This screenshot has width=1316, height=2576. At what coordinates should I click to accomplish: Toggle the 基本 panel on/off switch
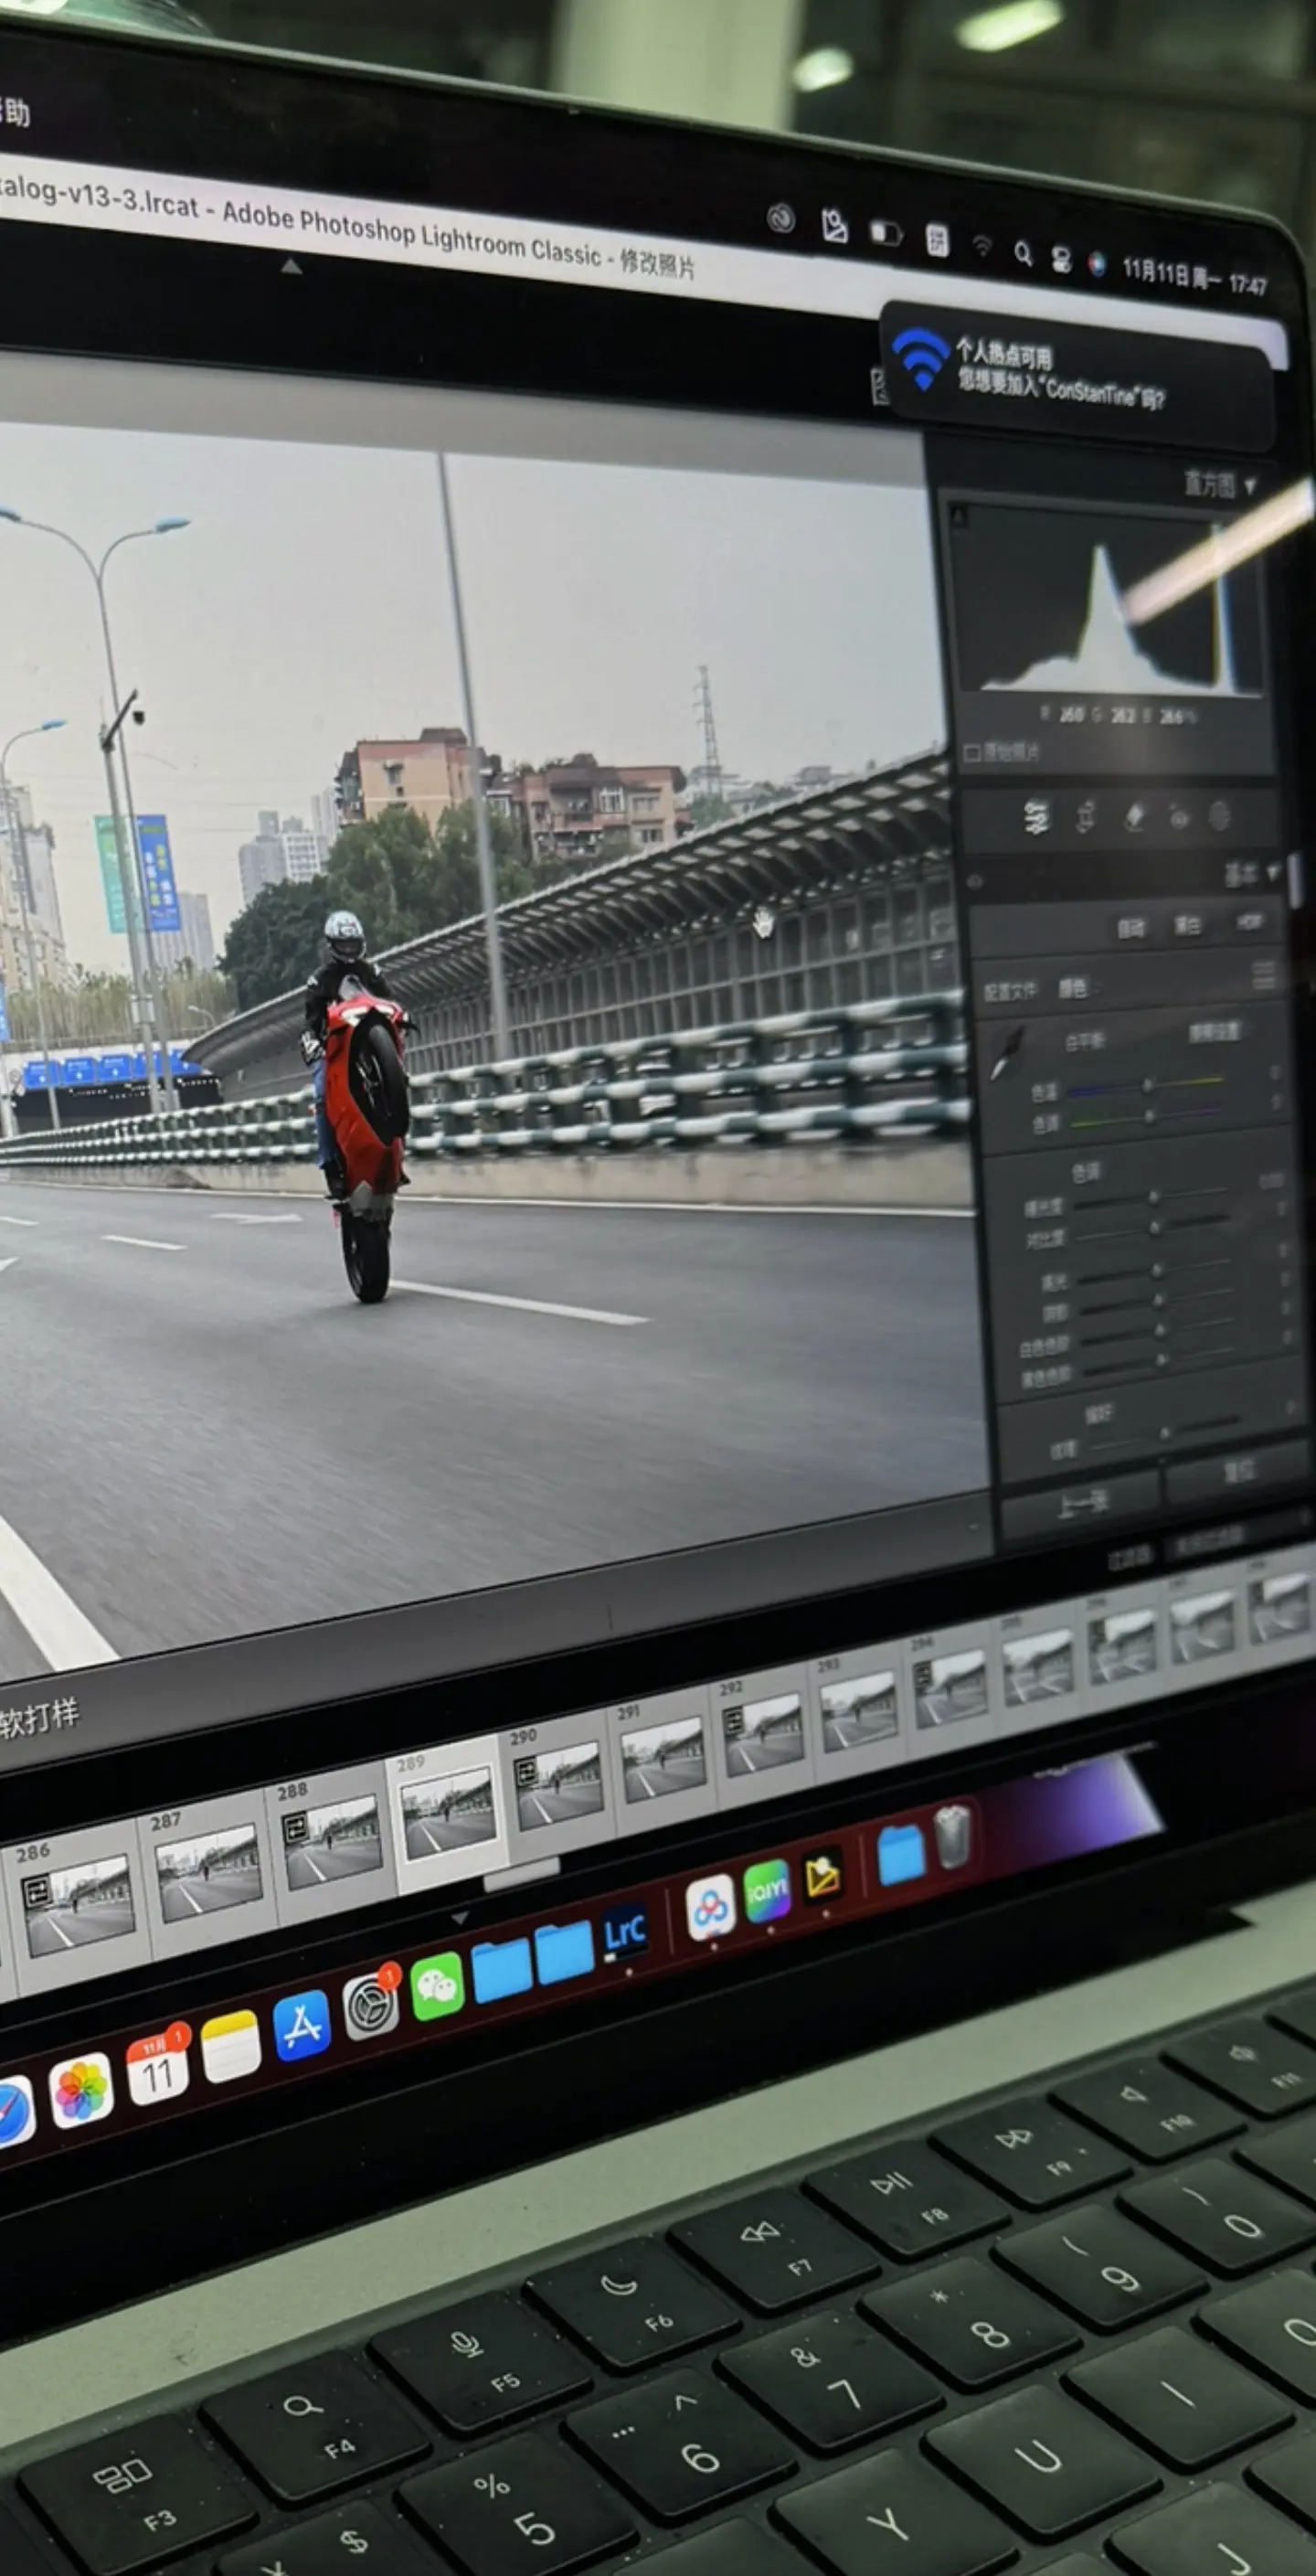[975, 882]
